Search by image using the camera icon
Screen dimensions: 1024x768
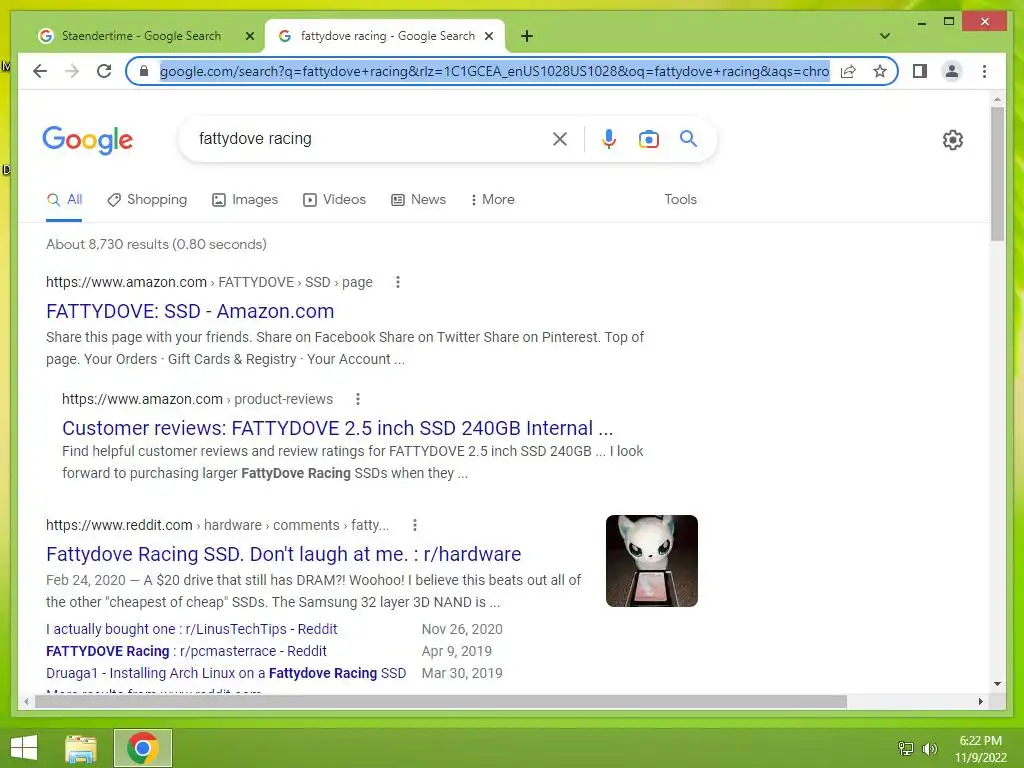(x=648, y=139)
